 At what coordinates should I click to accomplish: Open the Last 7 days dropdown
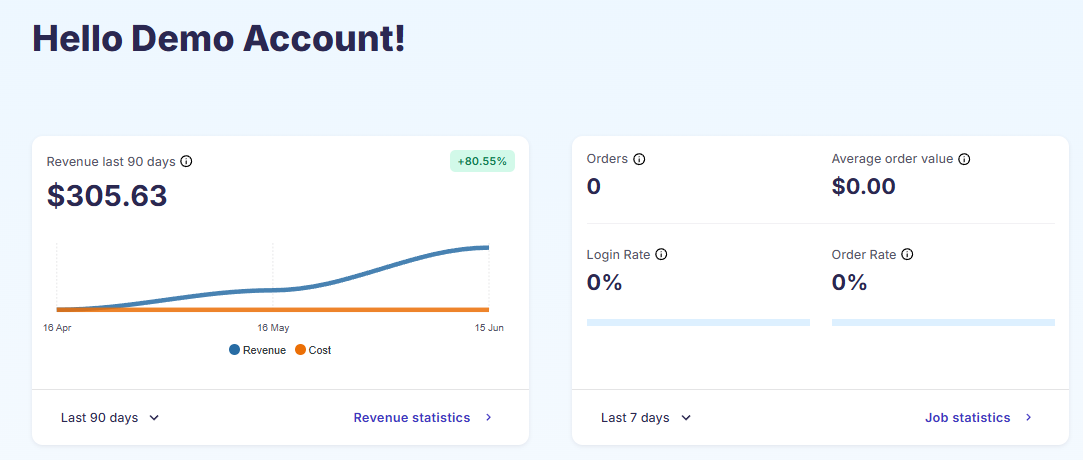coord(646,418)
